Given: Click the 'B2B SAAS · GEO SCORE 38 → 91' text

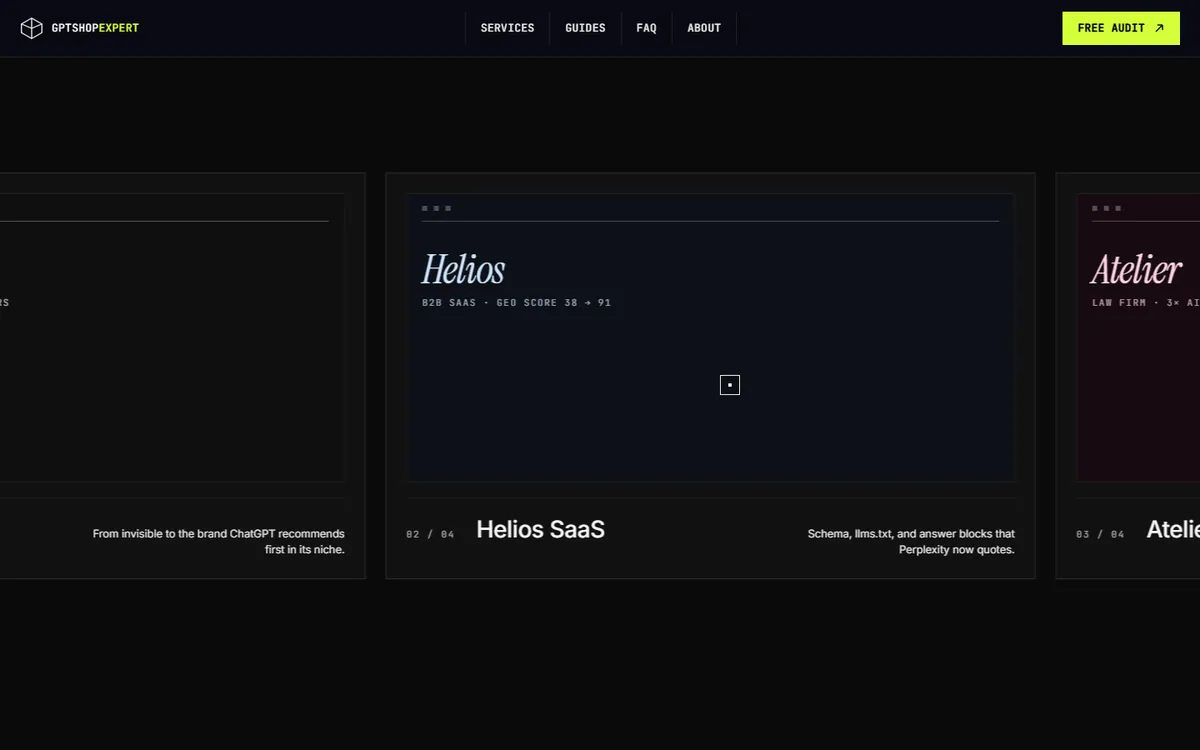Looking at the screenshot, I should (x=516, y=303).
